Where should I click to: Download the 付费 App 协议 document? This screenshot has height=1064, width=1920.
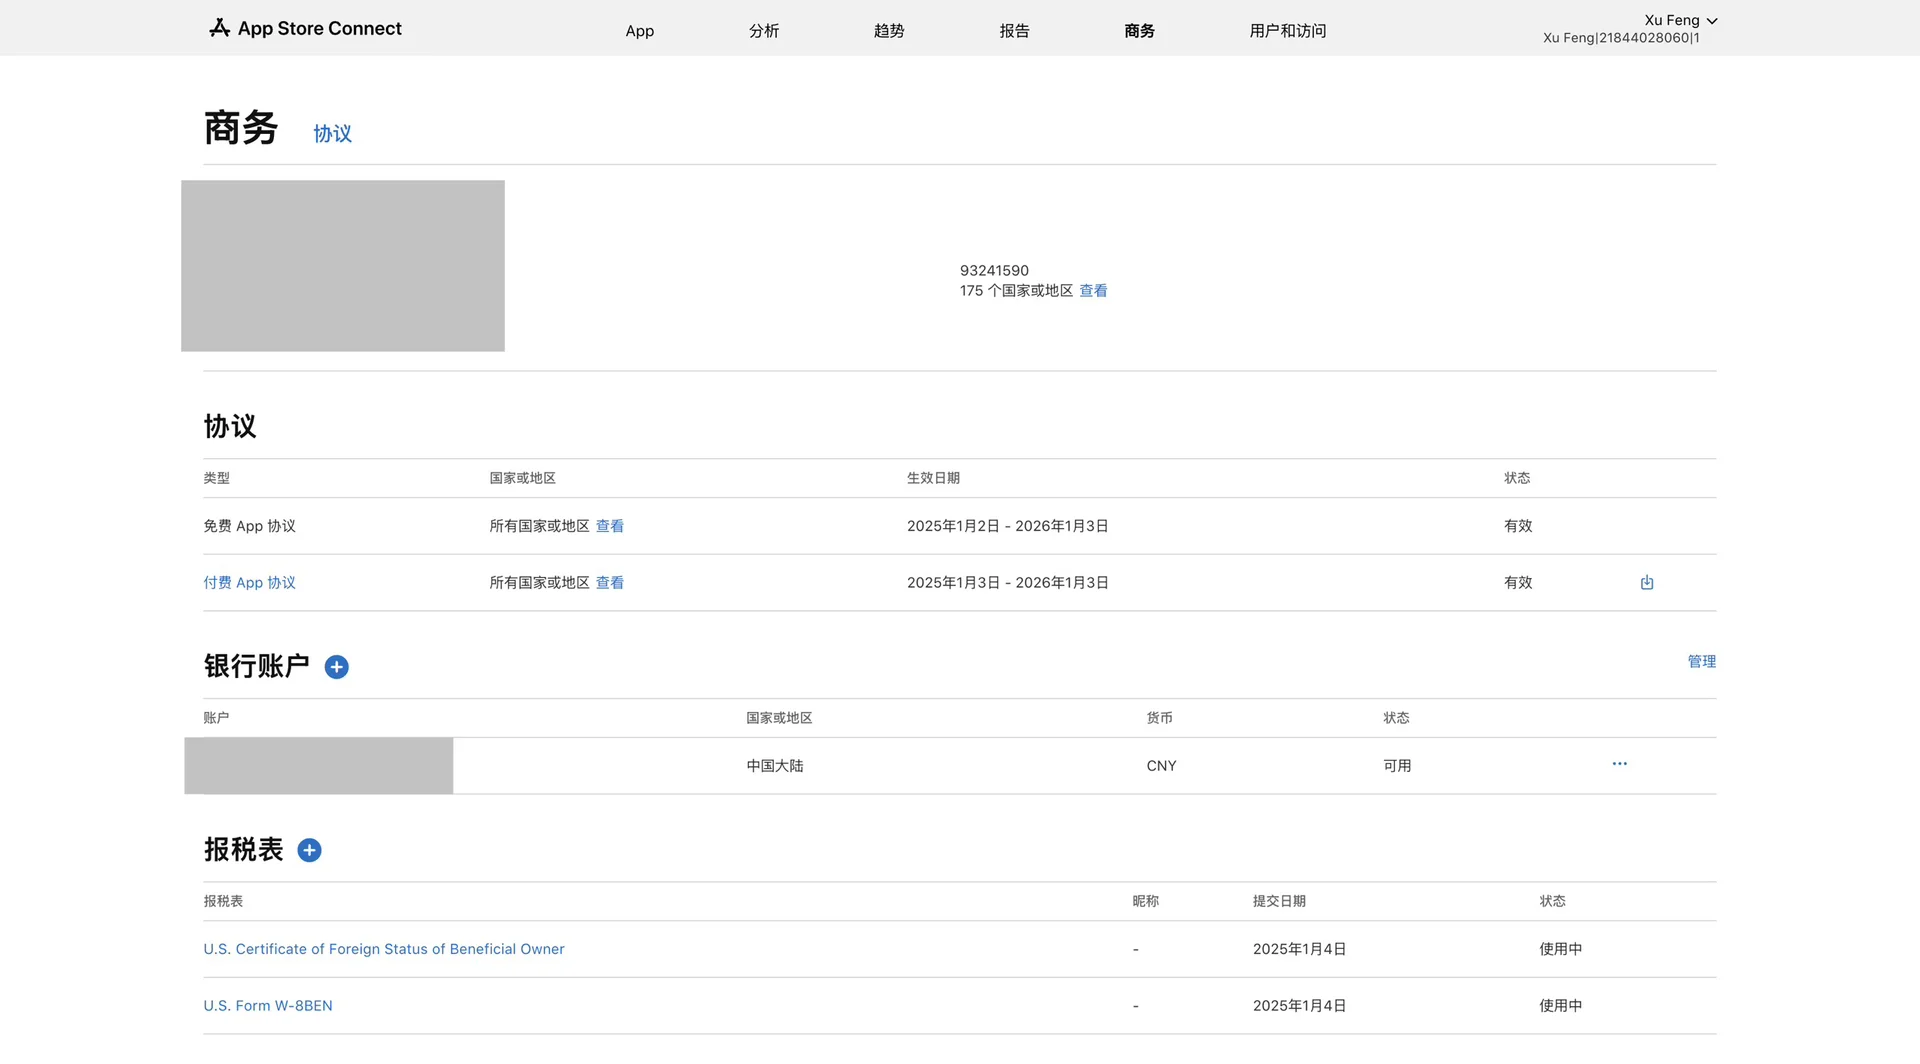coord(1647,582)
